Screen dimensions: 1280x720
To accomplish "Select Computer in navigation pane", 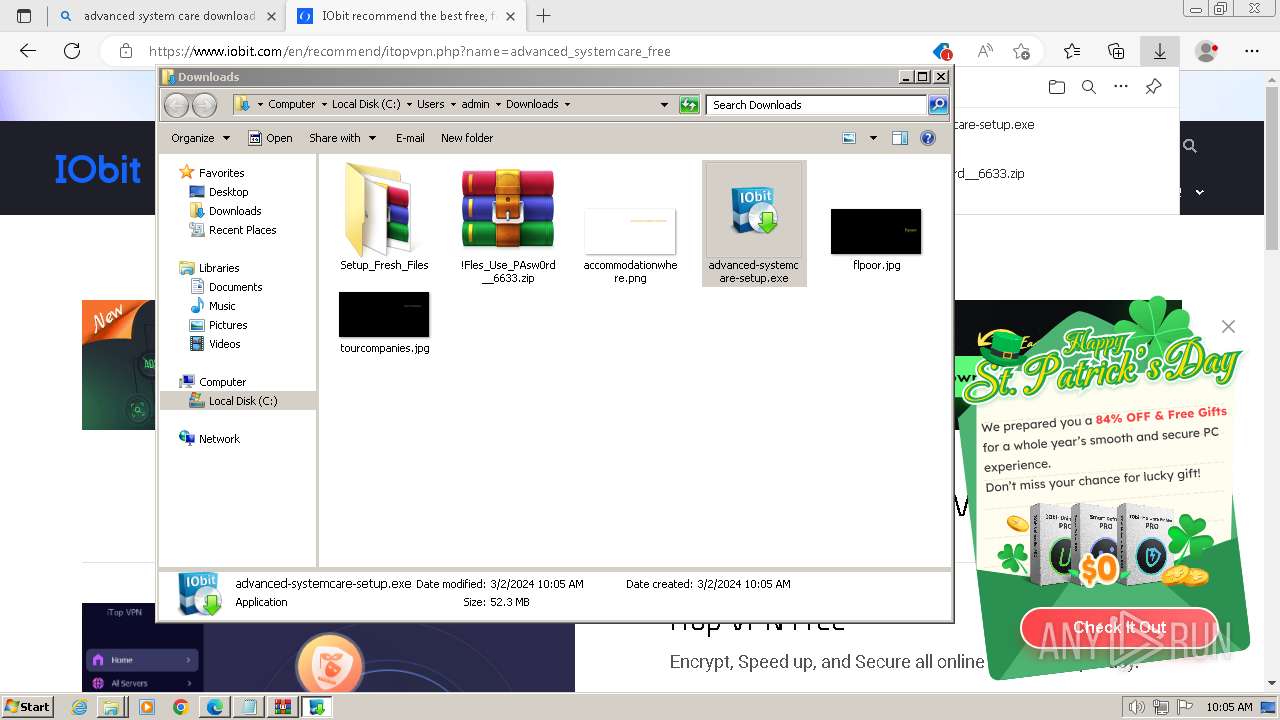I will (x=222, y=382).
